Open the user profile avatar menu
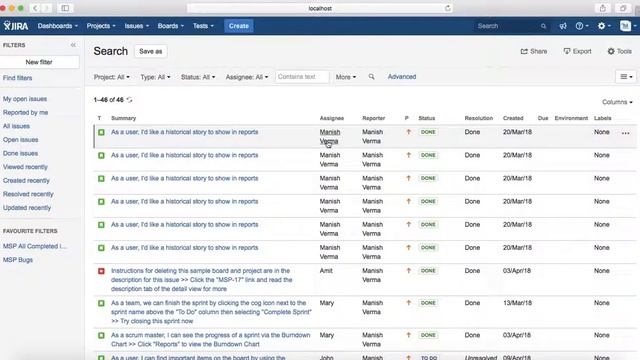The width and height of the screenshot is (640, 360). click(x=628, y=26)
